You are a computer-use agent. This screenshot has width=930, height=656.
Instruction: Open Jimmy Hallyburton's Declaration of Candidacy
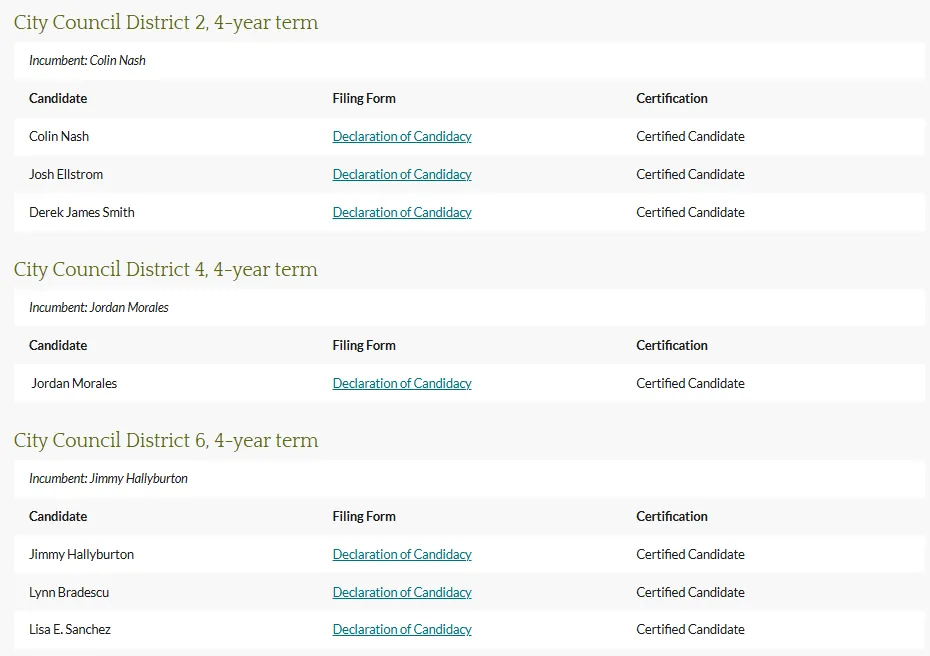[x=402, y=554]
